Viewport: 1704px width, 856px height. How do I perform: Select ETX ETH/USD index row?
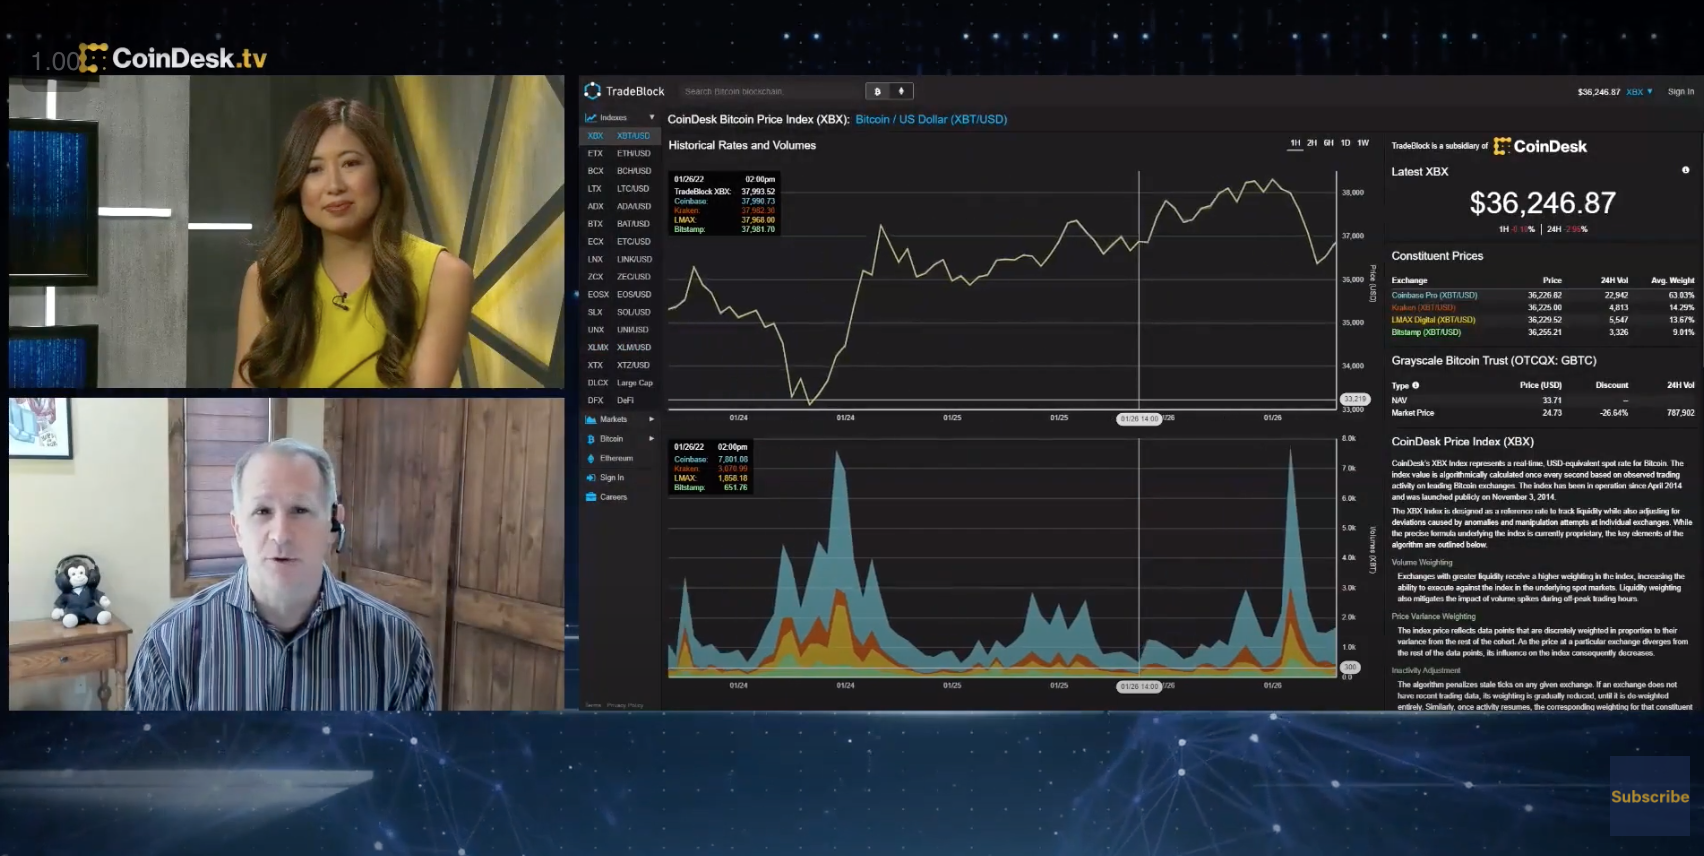coord(620,154)
